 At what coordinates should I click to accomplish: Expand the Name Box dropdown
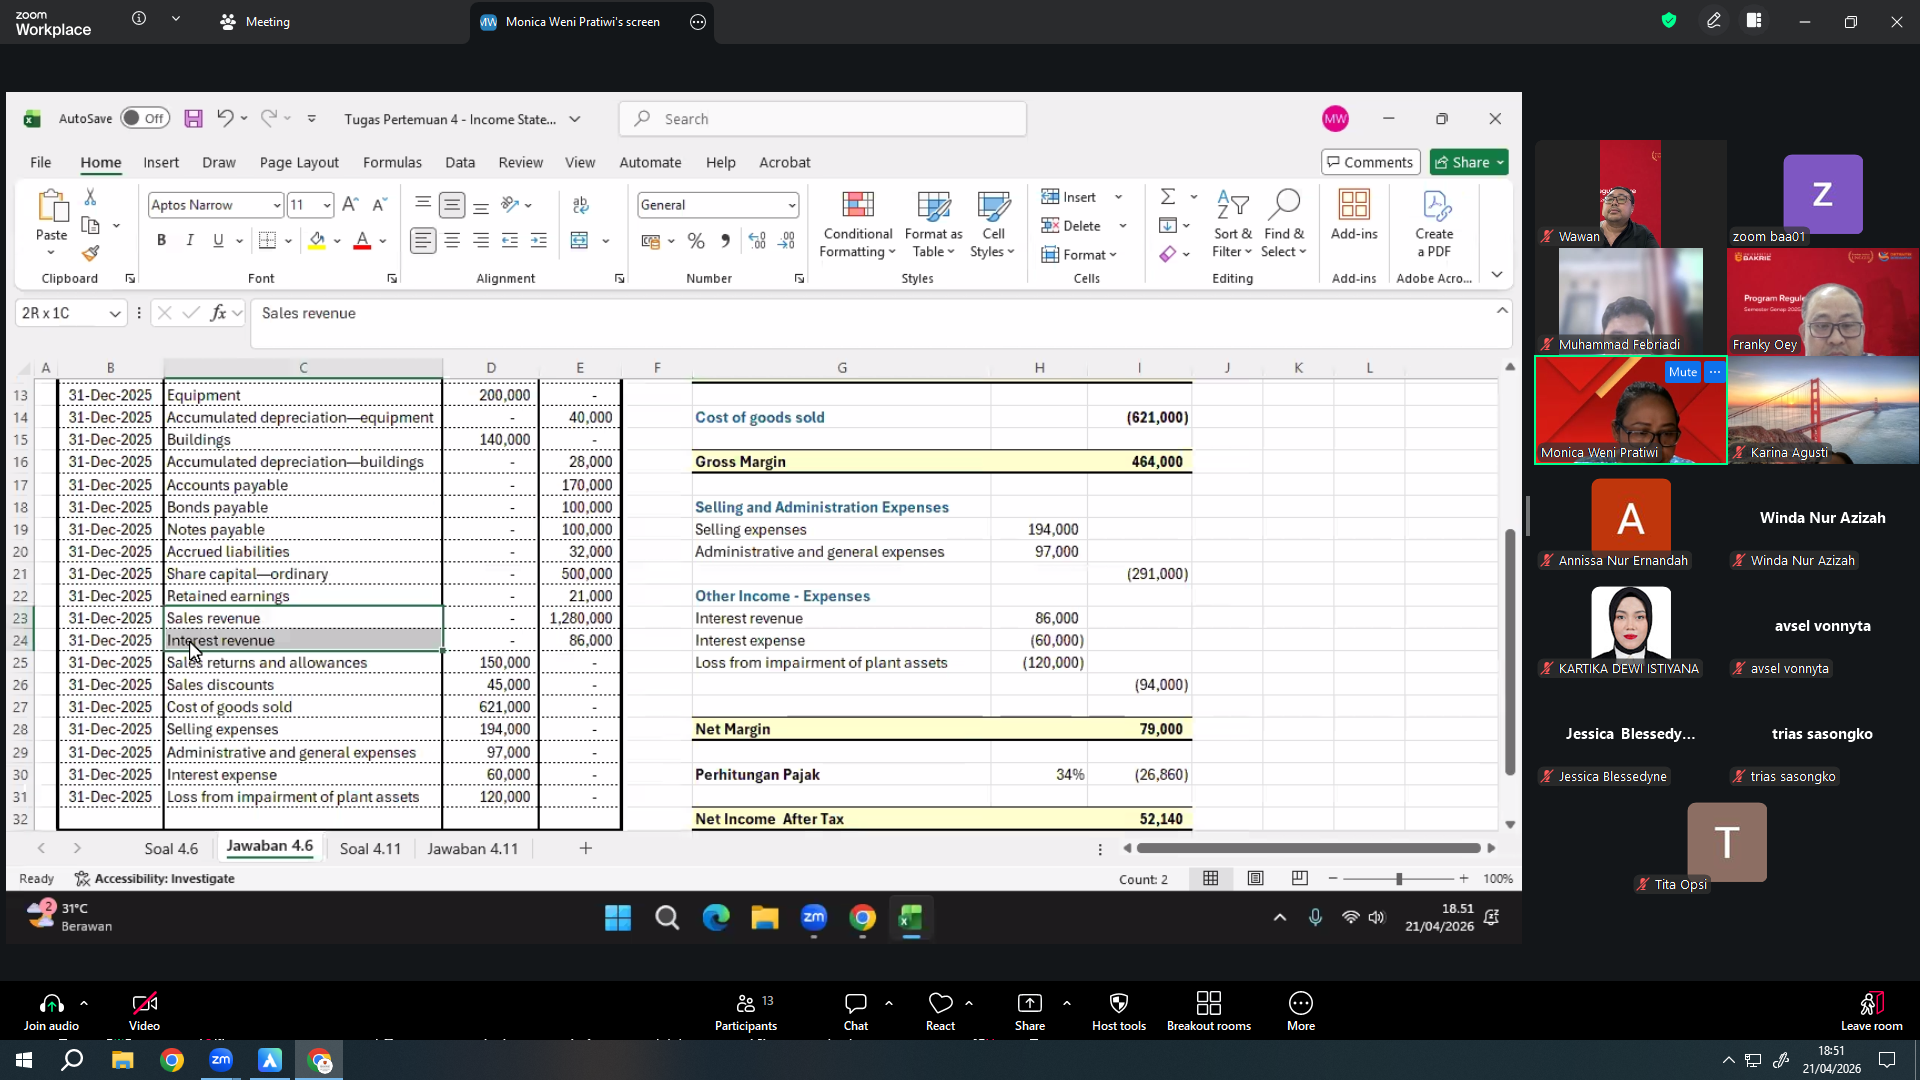(x=115, y=313)
